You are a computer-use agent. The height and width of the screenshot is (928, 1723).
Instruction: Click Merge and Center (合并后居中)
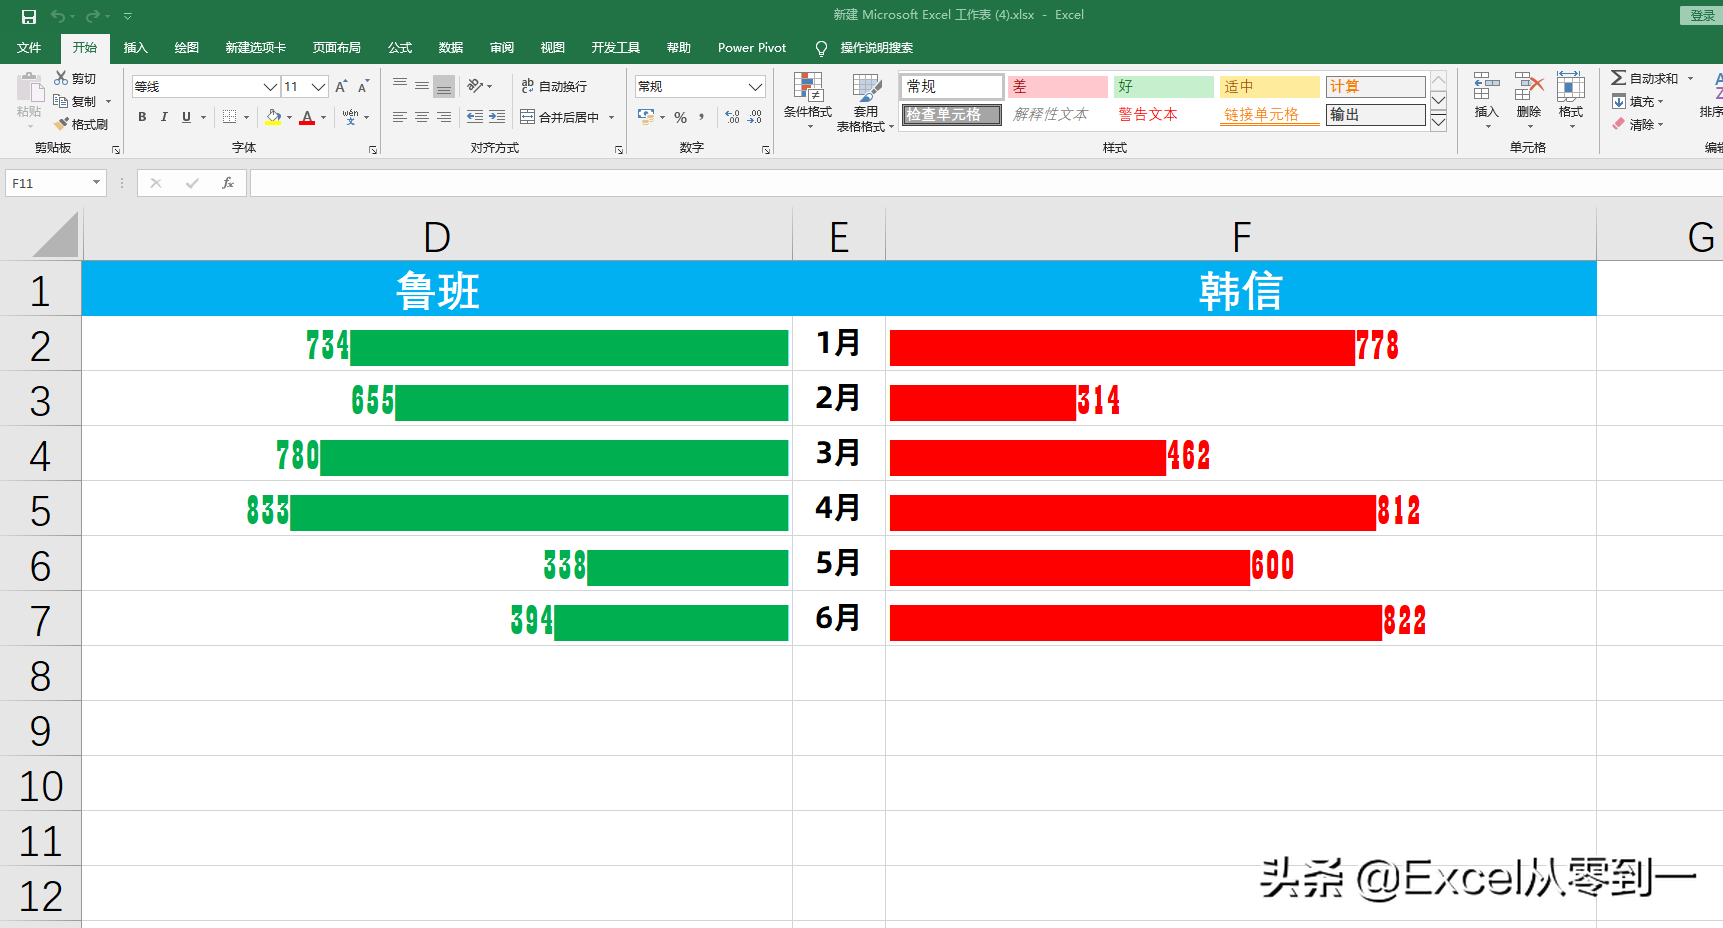pyautogui.click(x=560, y=117)
